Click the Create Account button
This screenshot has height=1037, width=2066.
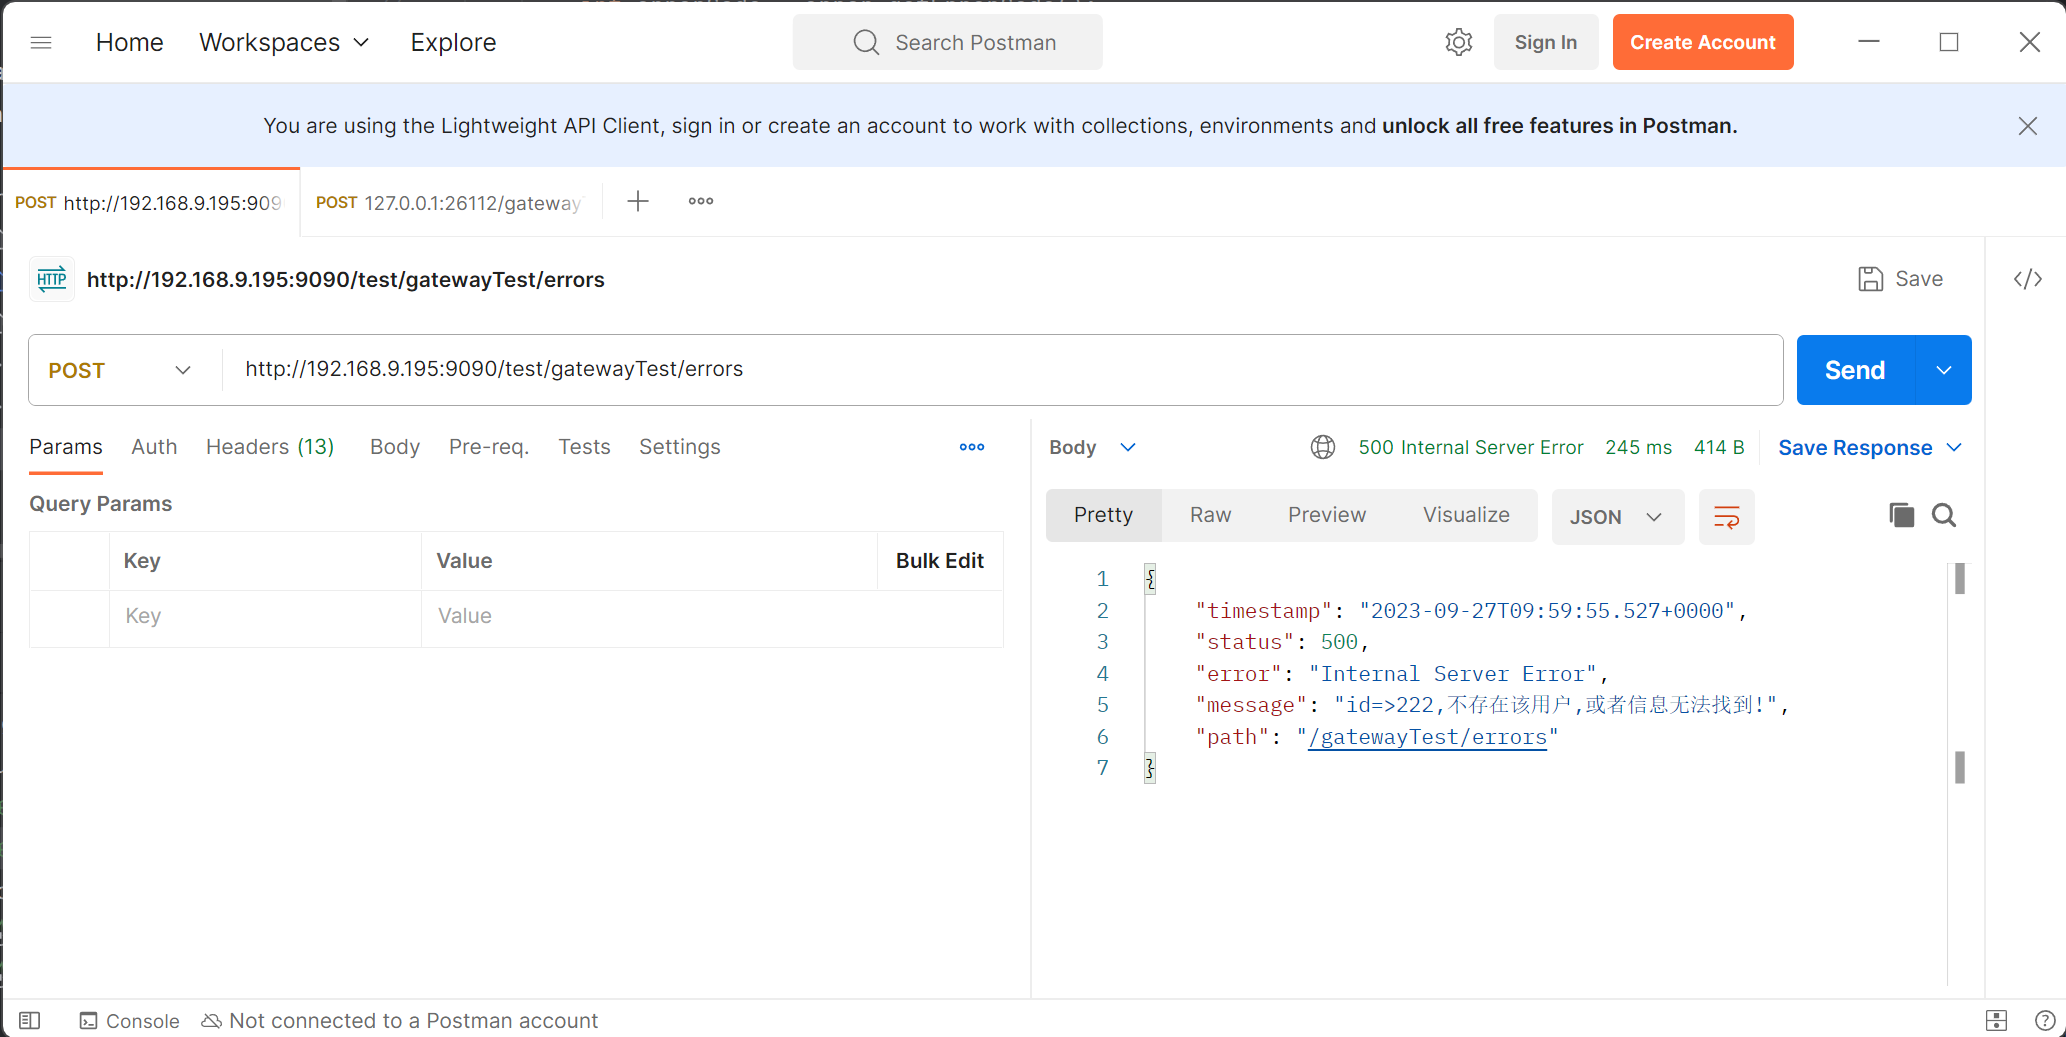[1702, 42]
